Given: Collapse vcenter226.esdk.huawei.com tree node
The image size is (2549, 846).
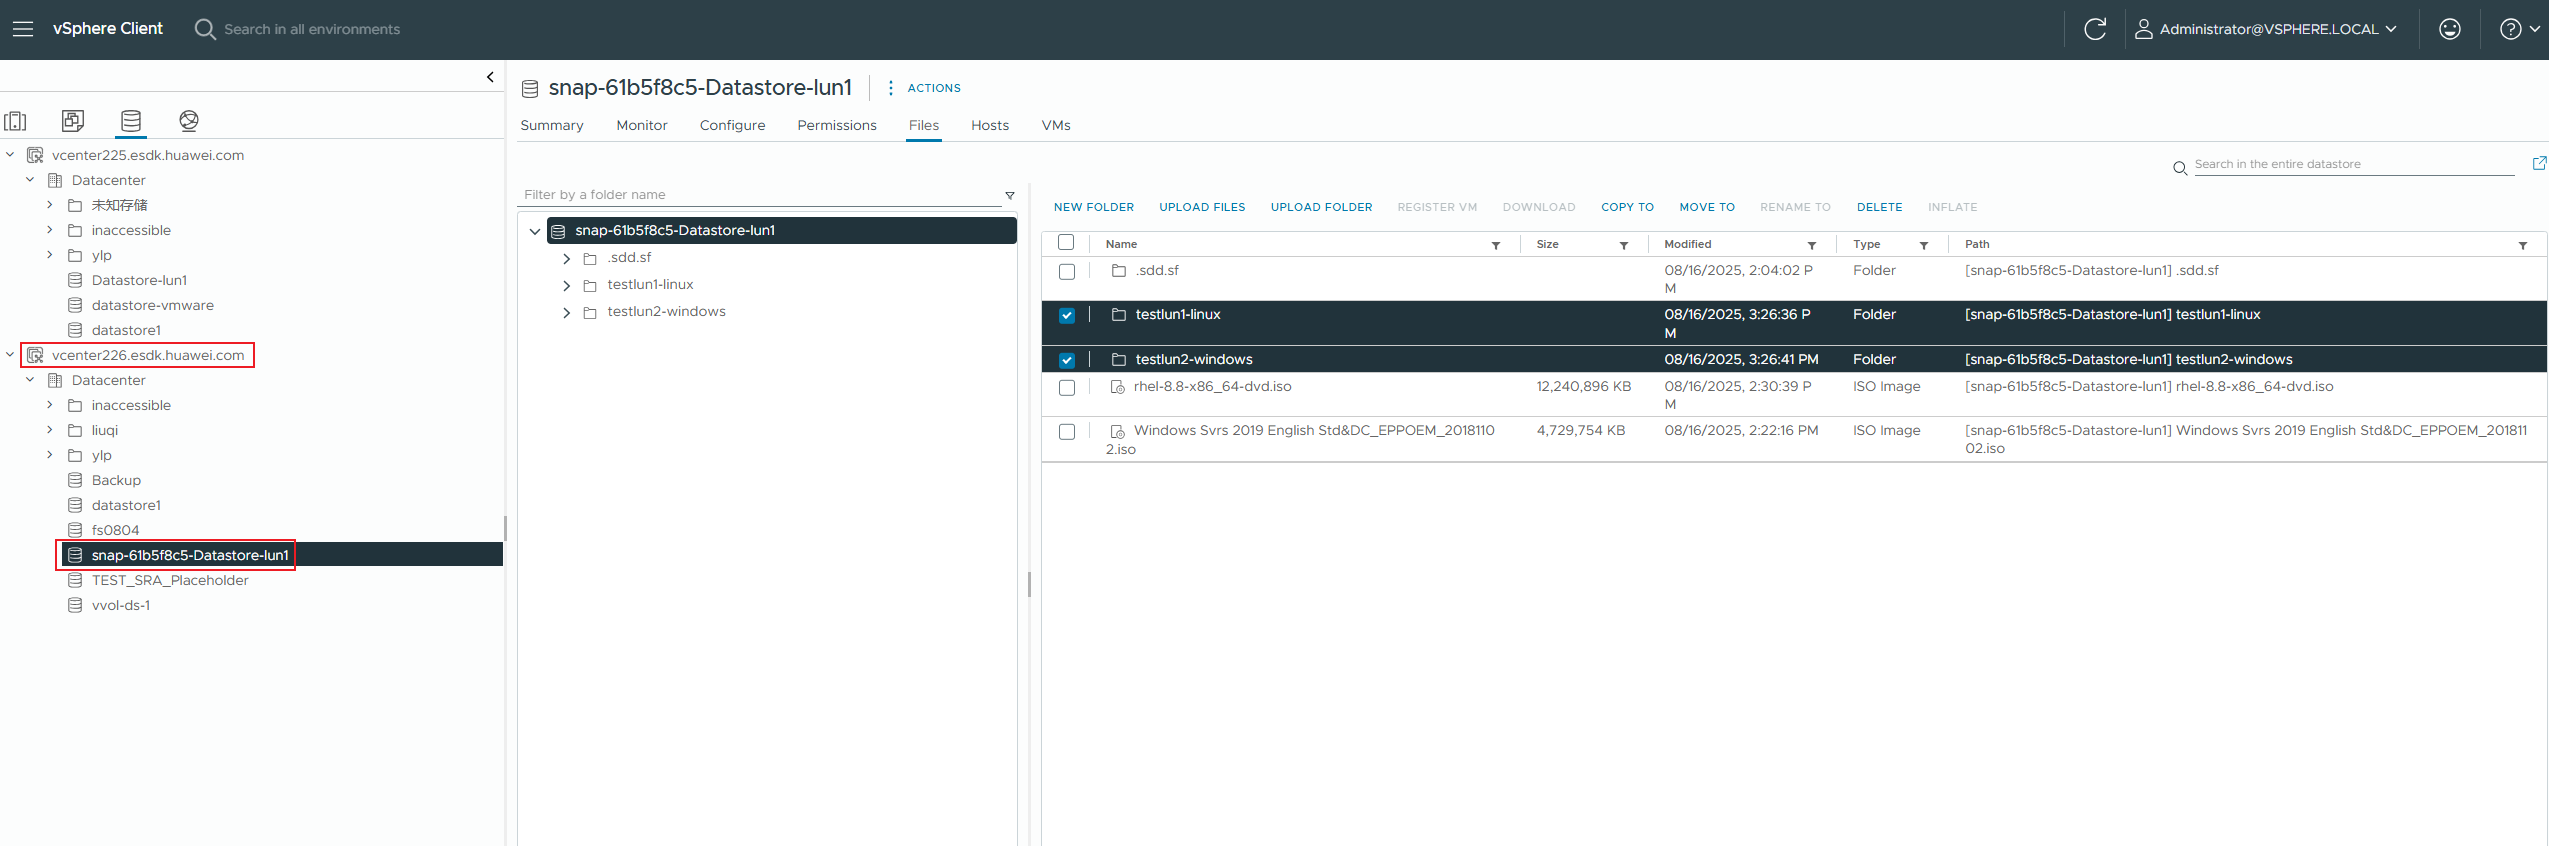Looking at the screenshot, I should click(x=10, y=355).
